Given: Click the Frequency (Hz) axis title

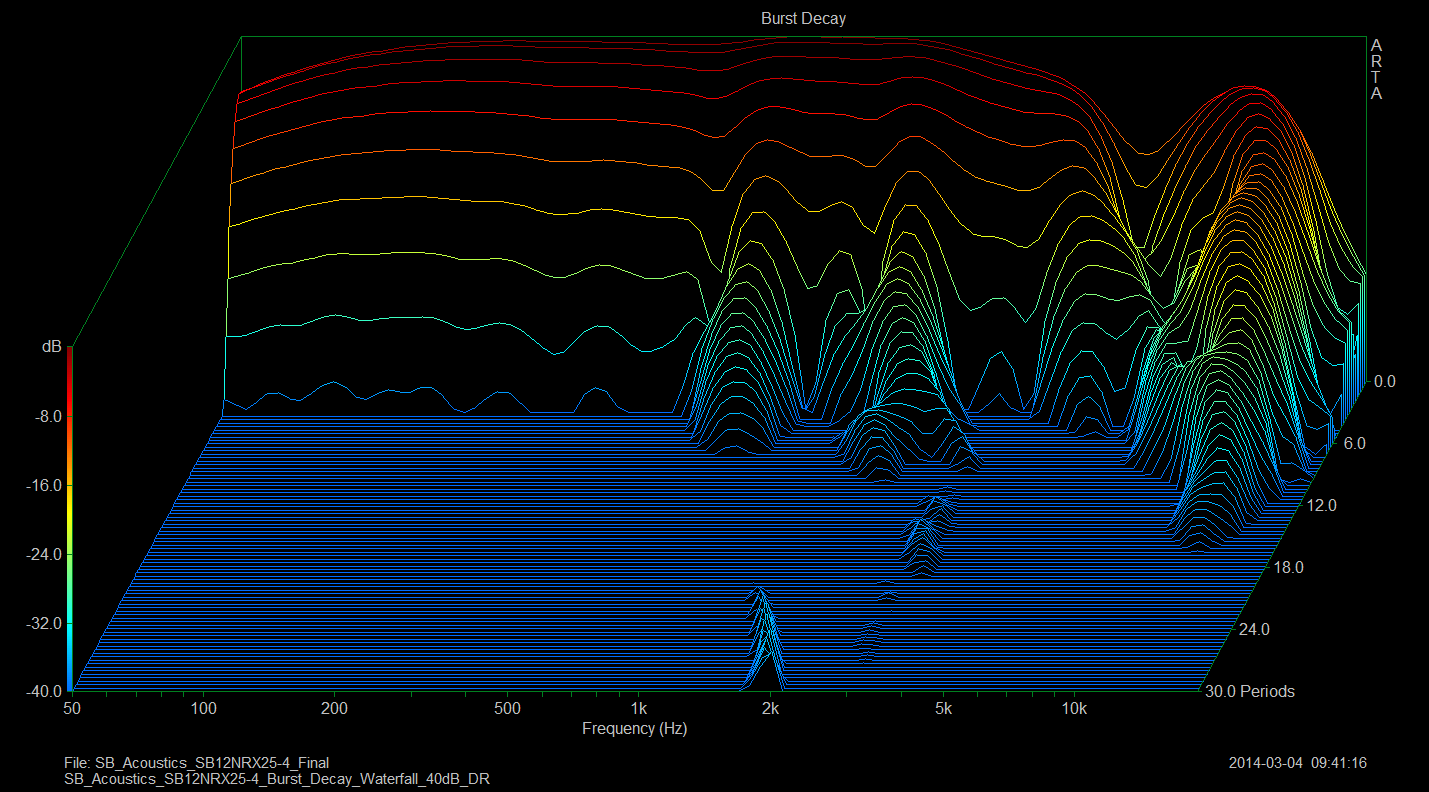Looking at the screenshot, I should click(634, 729).
